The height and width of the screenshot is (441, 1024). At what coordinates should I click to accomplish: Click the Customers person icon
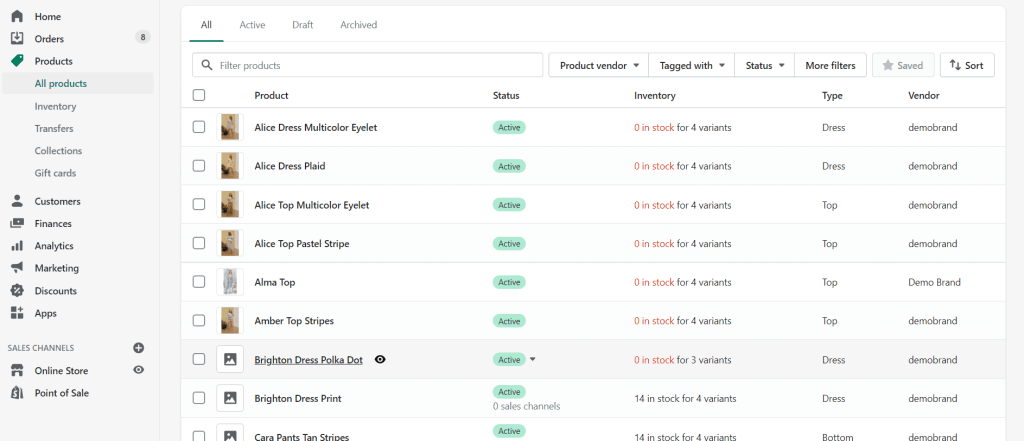pyautogui.click(x=17, y=201)
